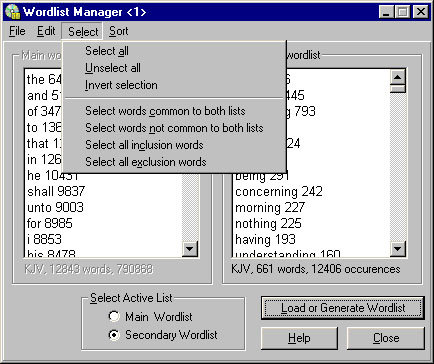This screenshot has width=434, height=364.
Task: Close the open Select menu
Action: click(x=83, y=32)
